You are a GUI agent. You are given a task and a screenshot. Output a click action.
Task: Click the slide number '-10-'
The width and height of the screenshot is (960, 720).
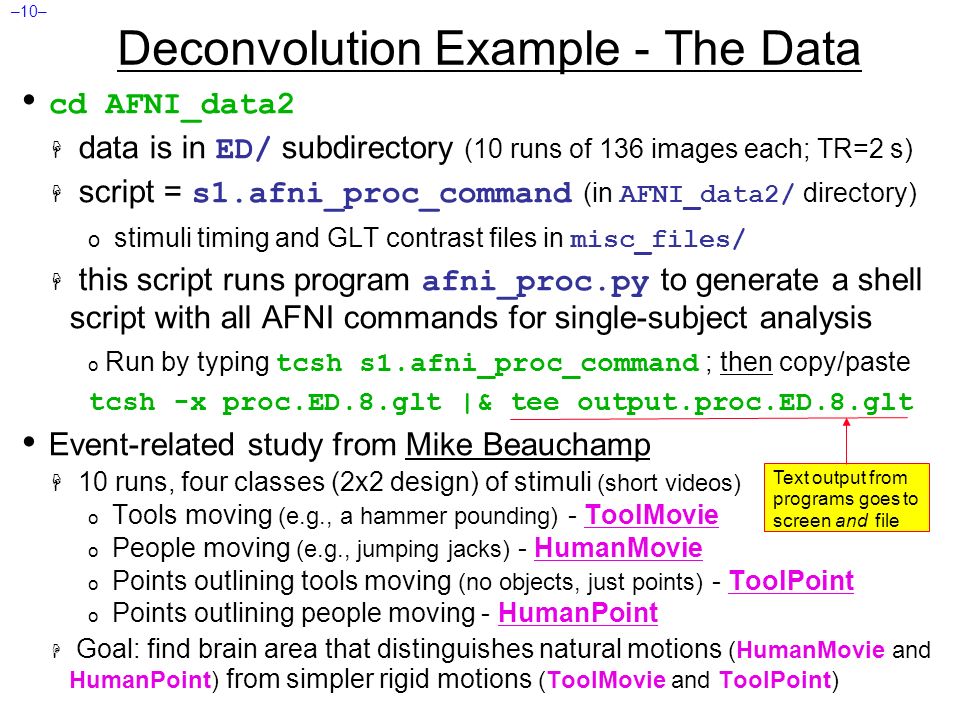point(29,11)
